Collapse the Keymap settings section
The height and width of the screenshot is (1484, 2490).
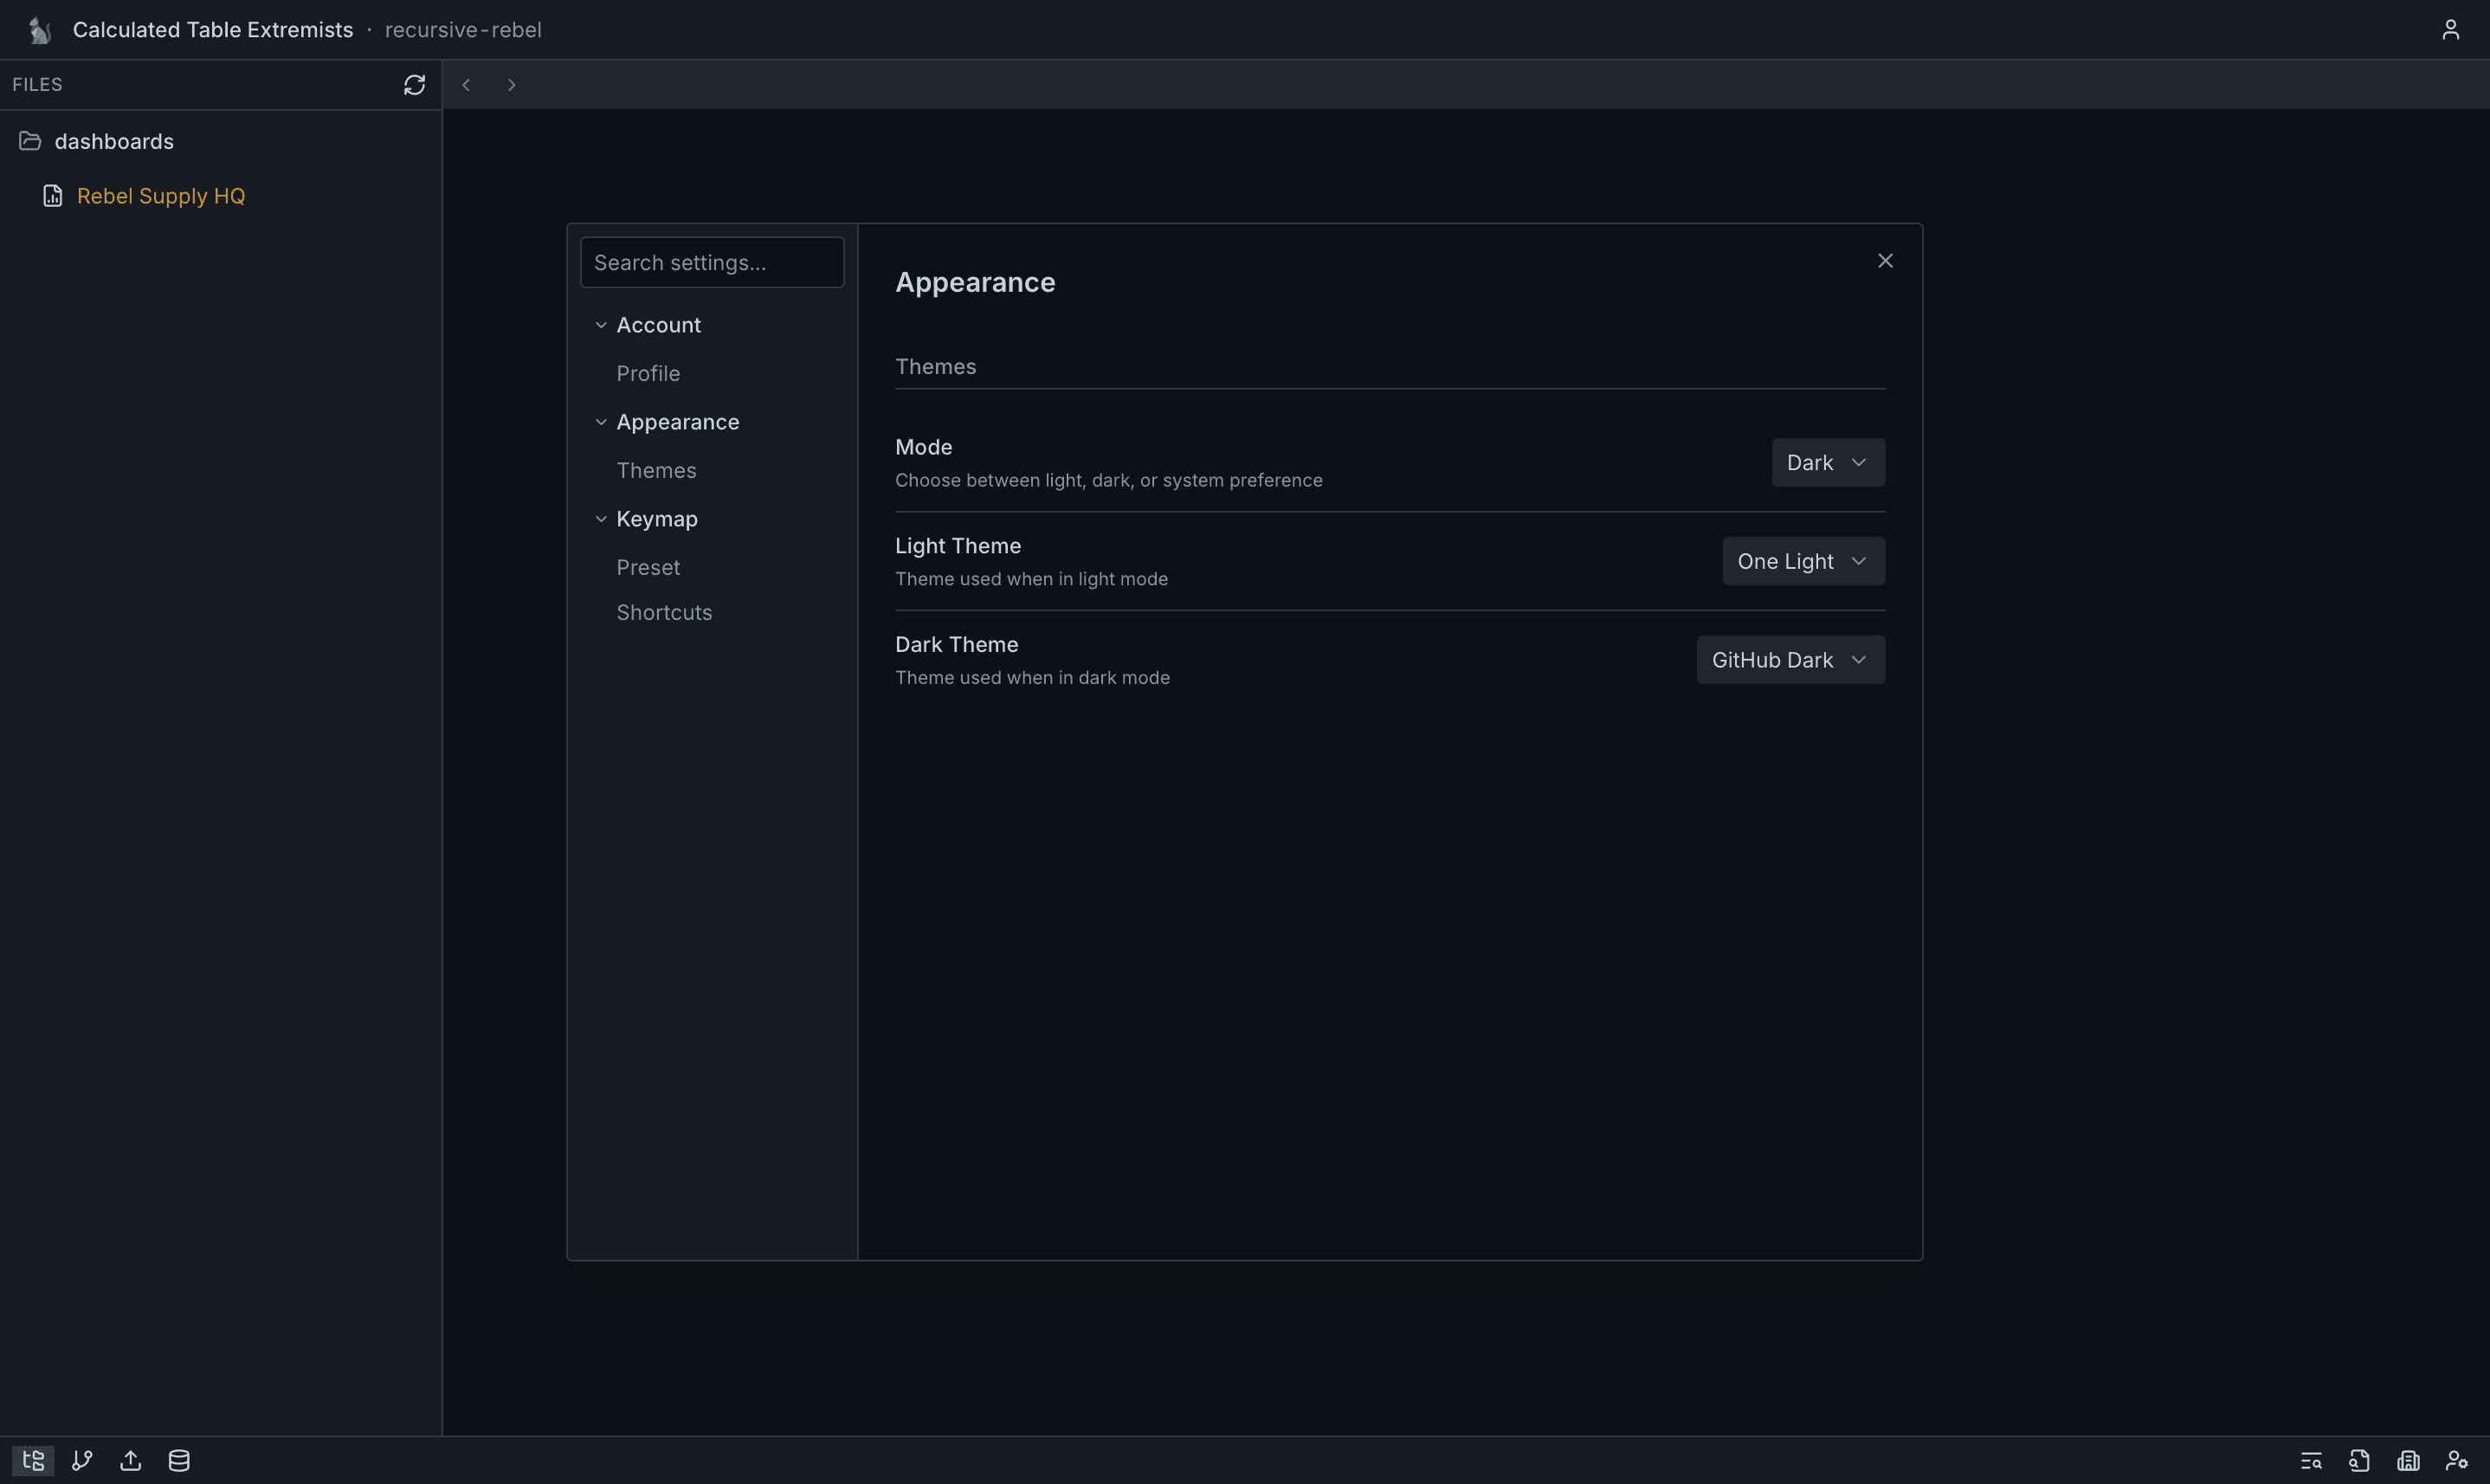(601, 519)
